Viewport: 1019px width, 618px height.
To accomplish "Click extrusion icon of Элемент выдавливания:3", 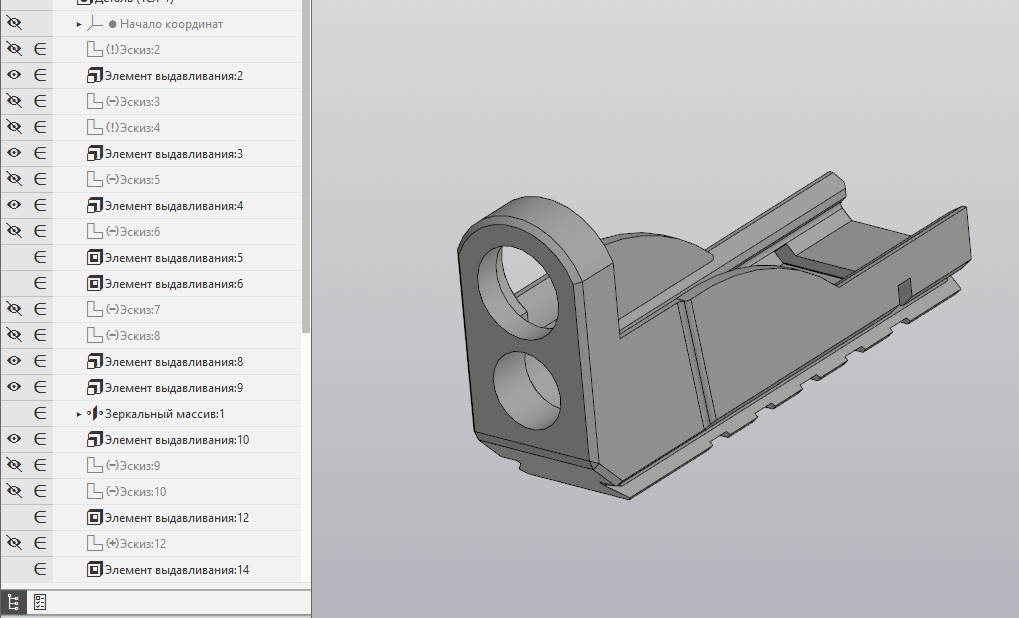I will click(x=95, y=153).
